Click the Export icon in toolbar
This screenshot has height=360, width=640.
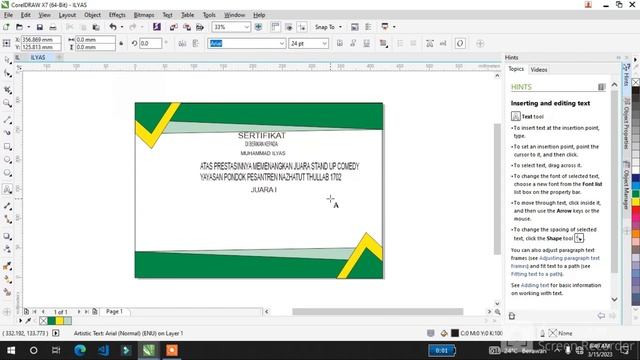(x=187, y=27)
